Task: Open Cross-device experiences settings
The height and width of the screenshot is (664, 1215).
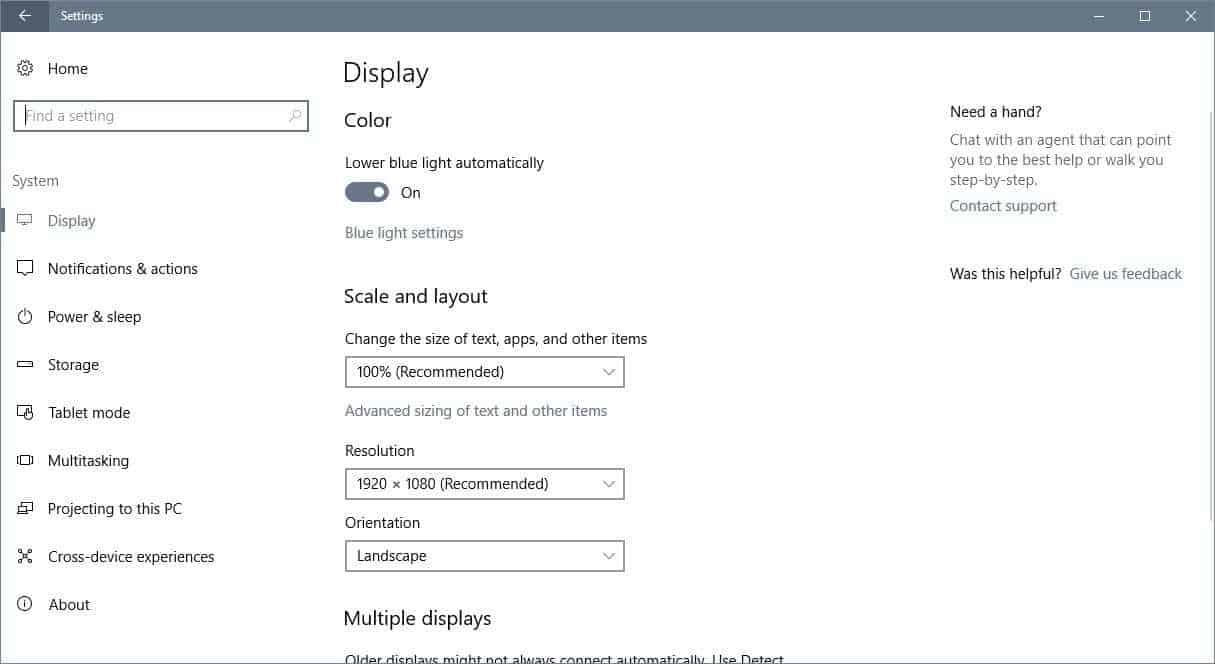Action: [x=130, y=556]
